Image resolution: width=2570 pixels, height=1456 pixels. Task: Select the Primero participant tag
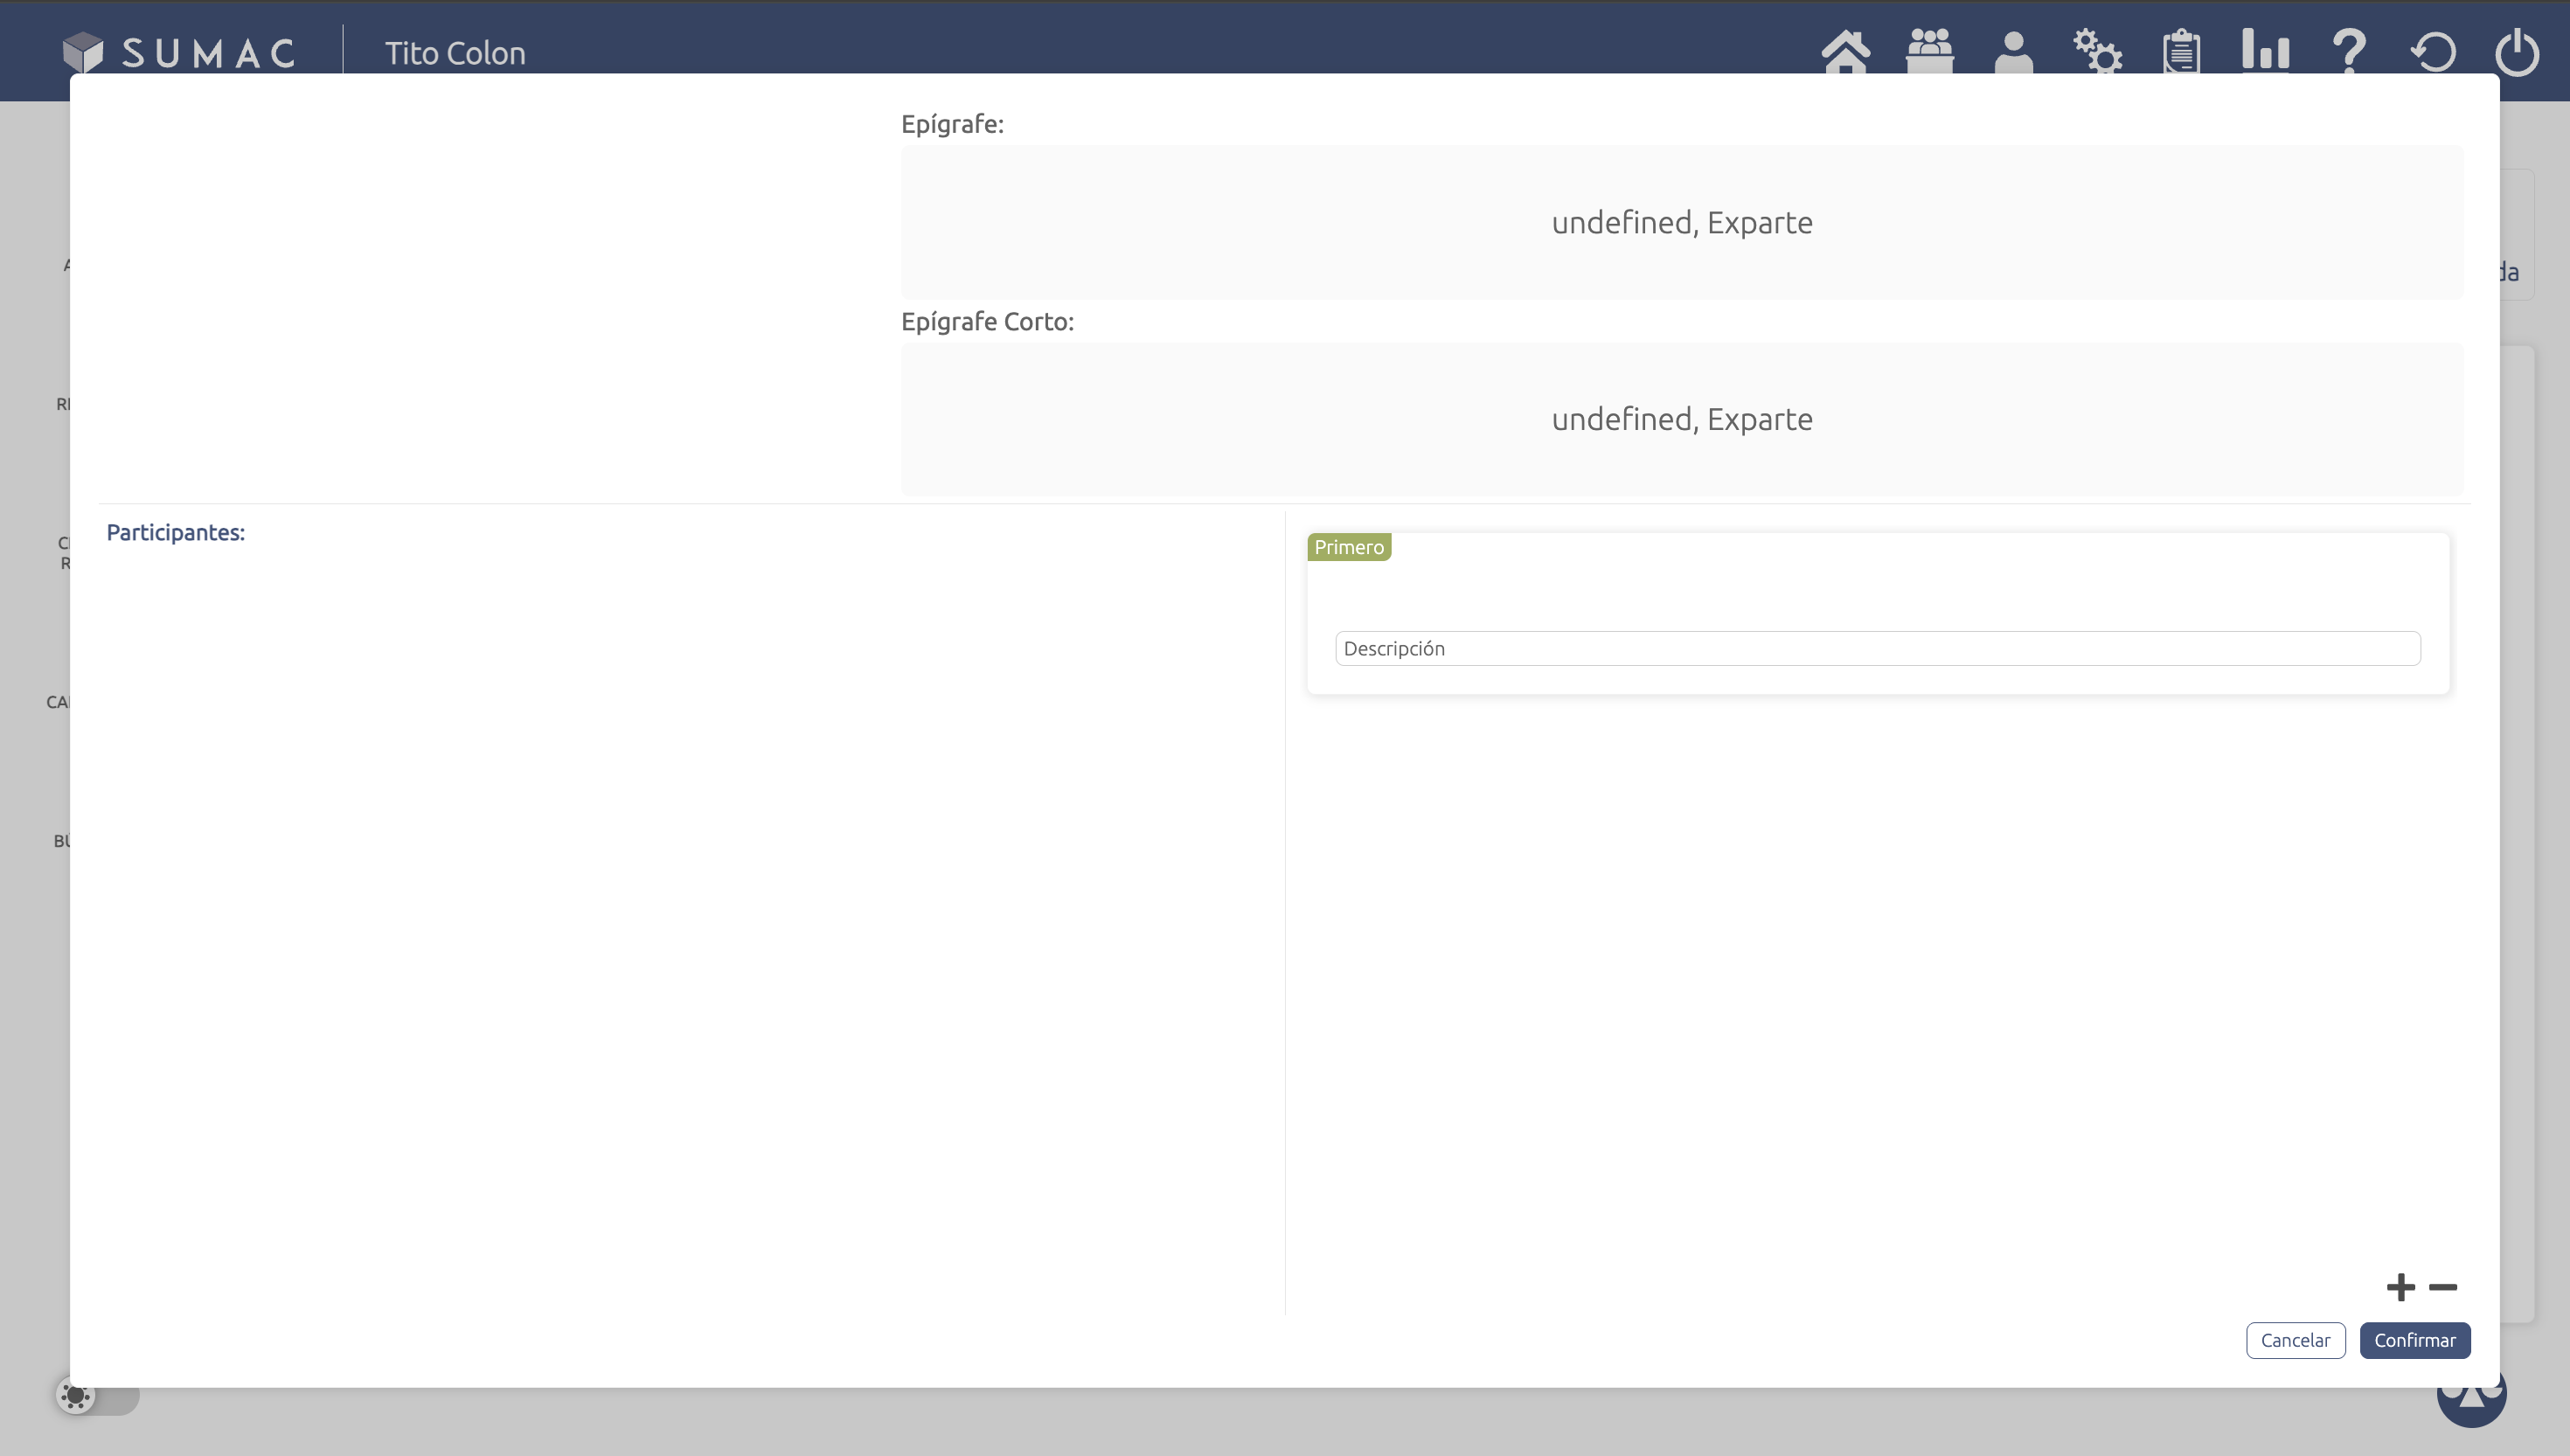point(1348,547)
